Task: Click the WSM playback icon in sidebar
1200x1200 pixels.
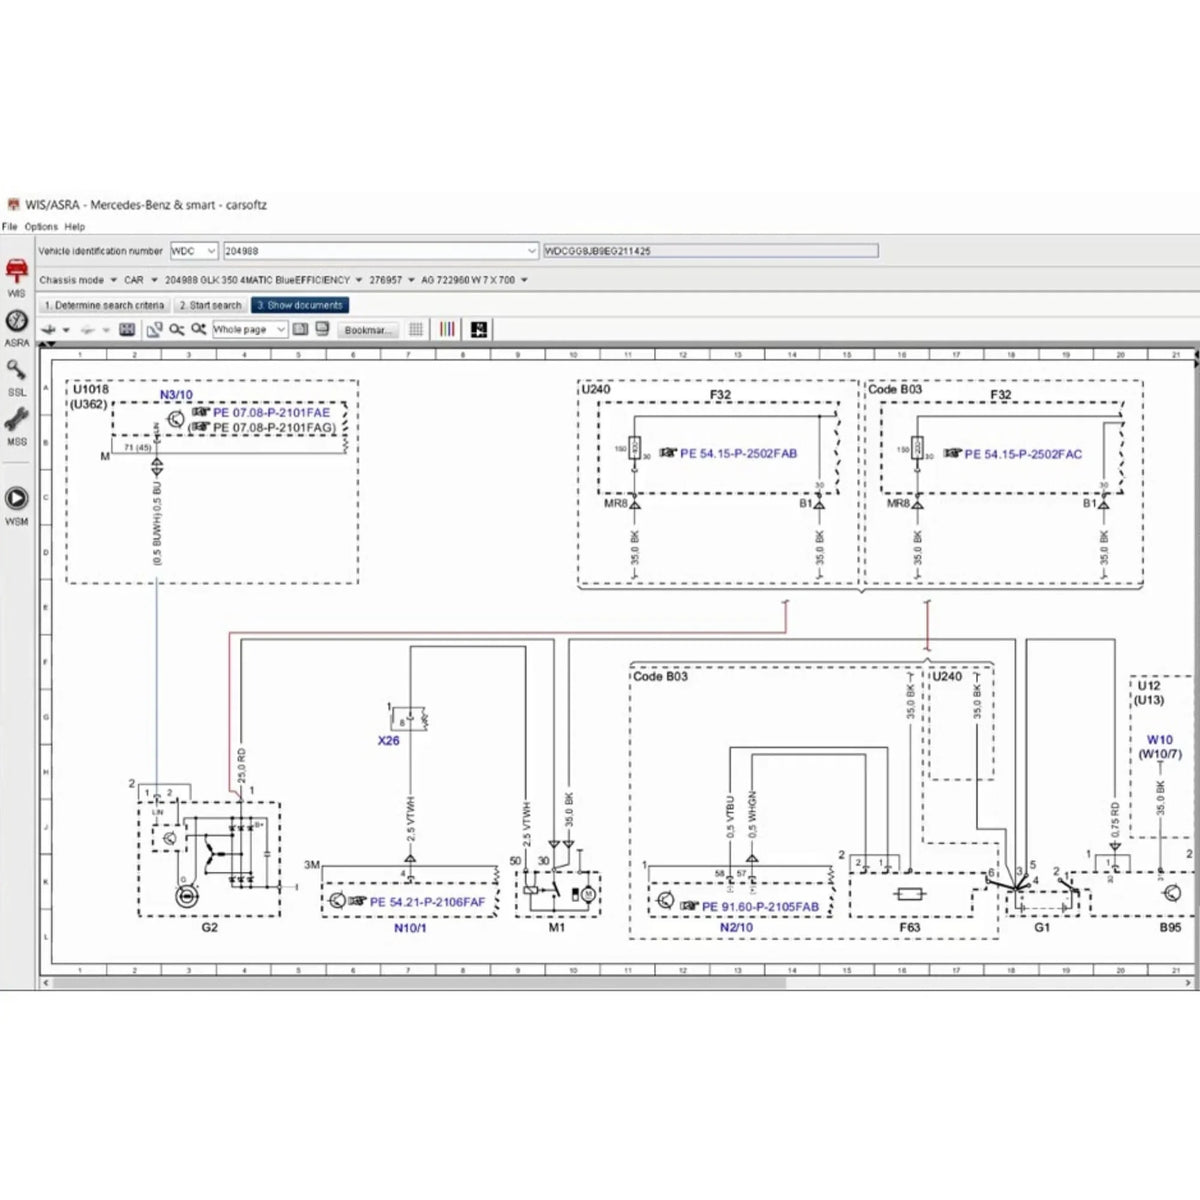Action: [x=16, y=500]
